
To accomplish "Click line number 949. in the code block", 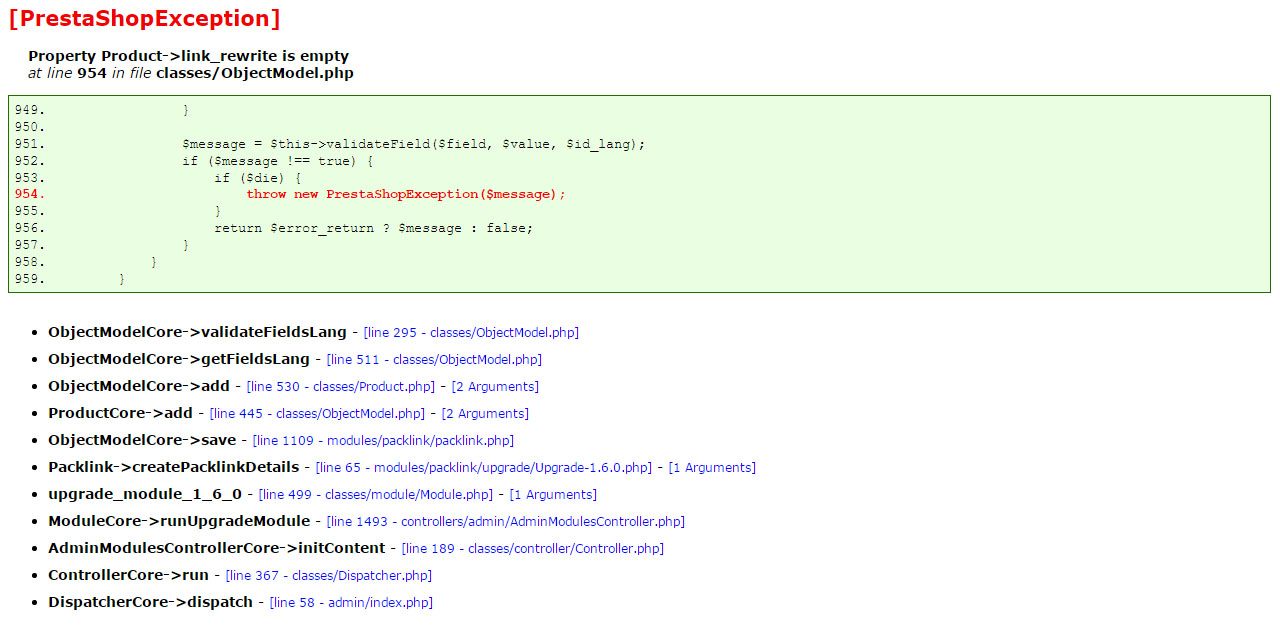I will click(30, 110).
